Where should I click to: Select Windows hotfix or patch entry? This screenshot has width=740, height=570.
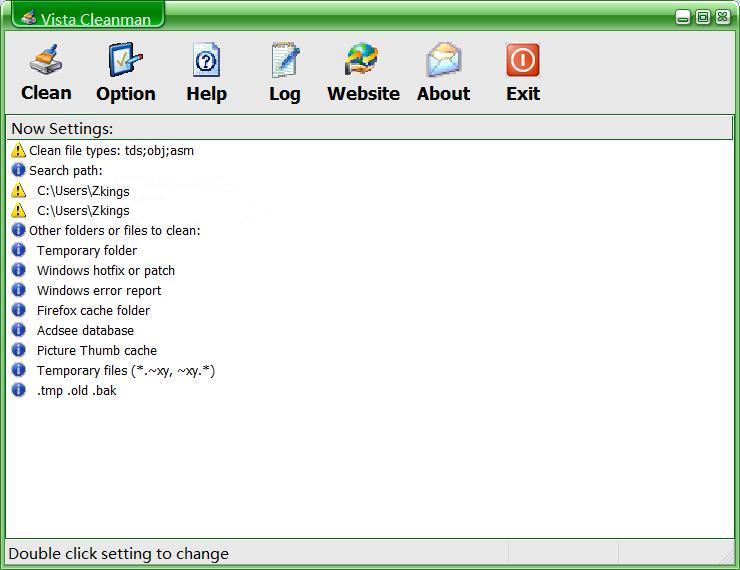click(106, 271)
